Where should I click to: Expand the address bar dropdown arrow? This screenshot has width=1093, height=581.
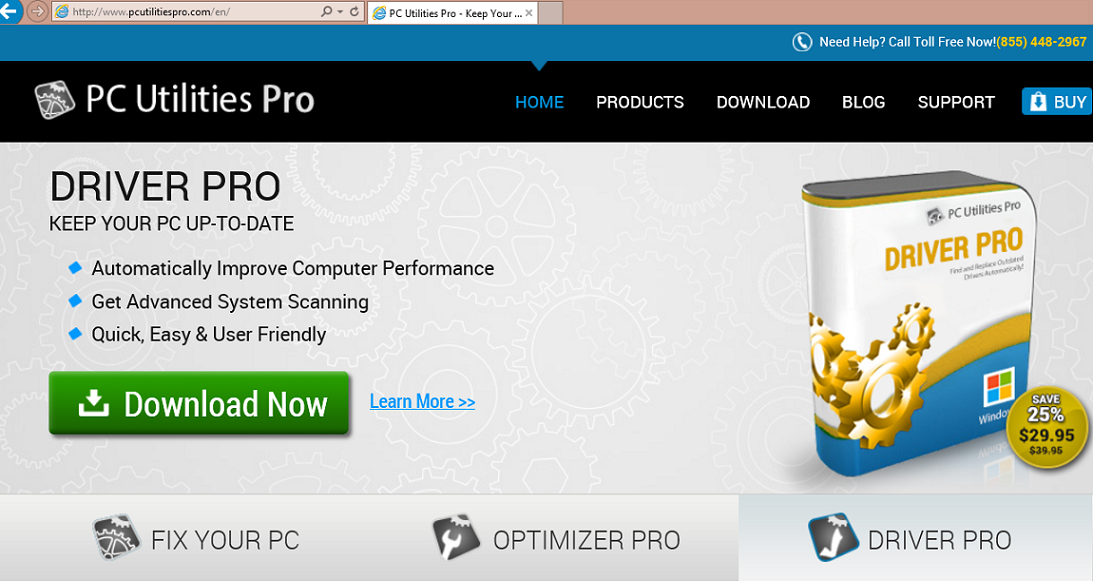tap(340, 12)
